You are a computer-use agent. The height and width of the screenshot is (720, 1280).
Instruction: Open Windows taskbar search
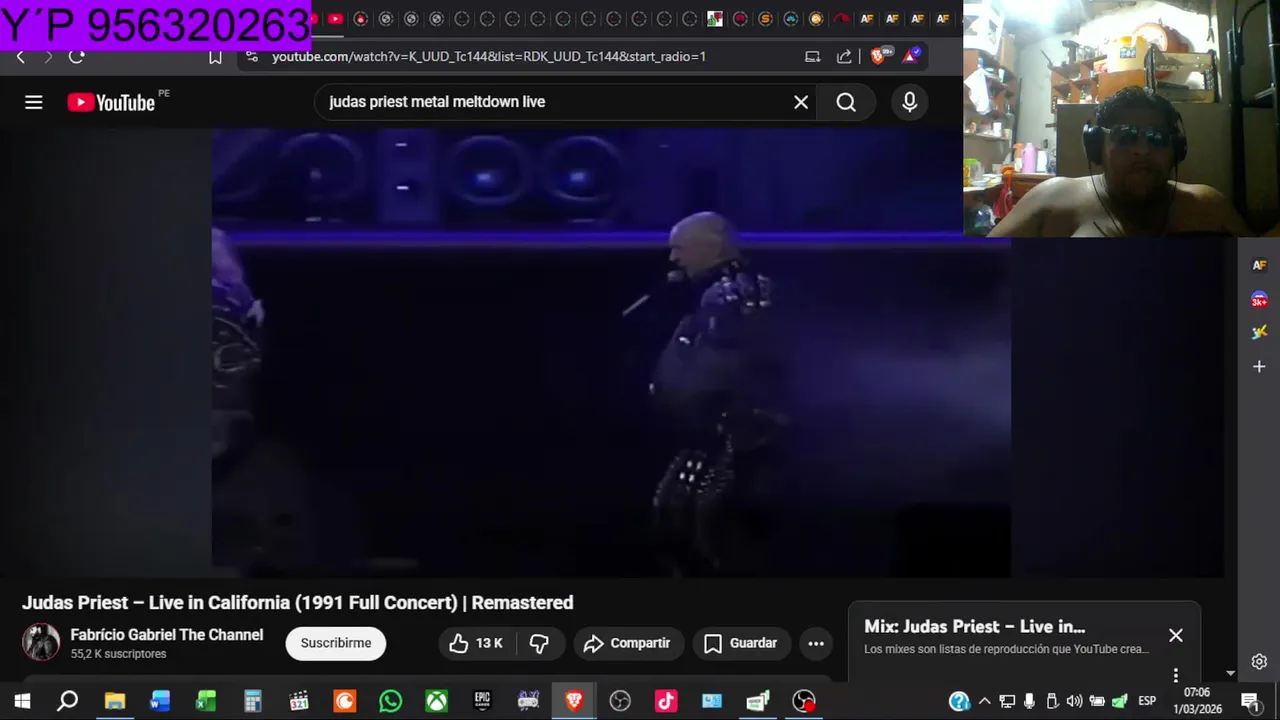[68, 701]
